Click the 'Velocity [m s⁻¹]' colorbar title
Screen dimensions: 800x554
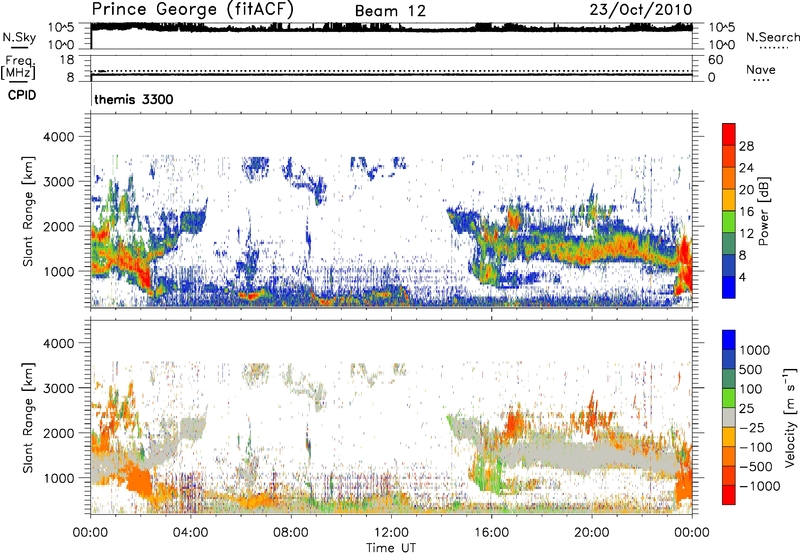click(790, 417)
